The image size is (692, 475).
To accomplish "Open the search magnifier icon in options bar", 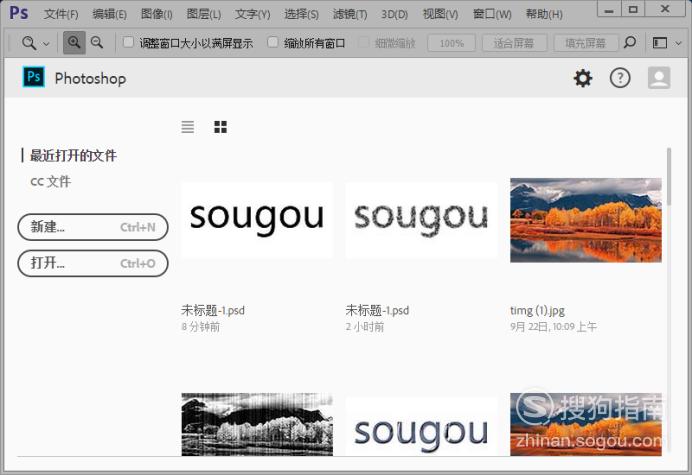I will click(x=630, y=42).
